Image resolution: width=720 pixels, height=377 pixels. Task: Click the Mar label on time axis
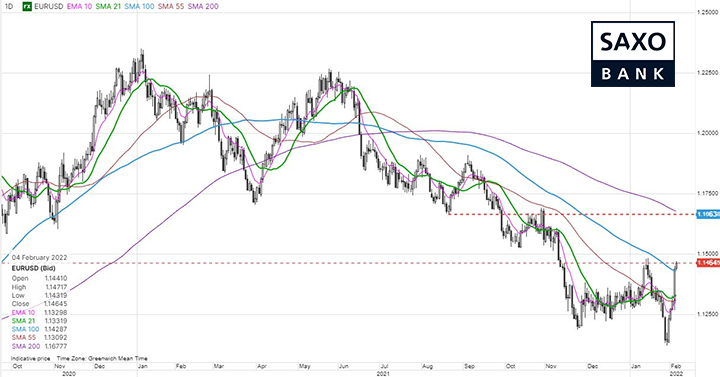click(218, 366)
